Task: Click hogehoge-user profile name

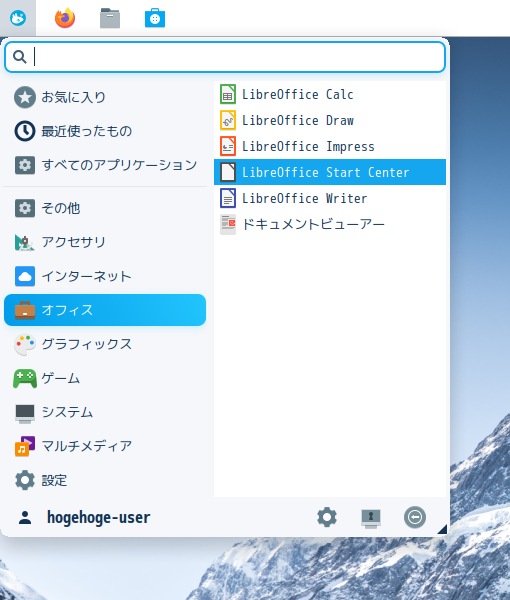Action: pos(99,517)
